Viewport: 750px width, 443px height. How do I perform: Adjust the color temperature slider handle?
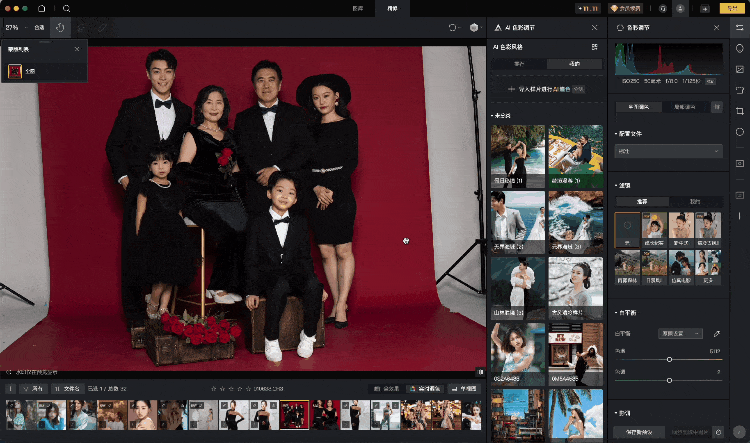669,359
